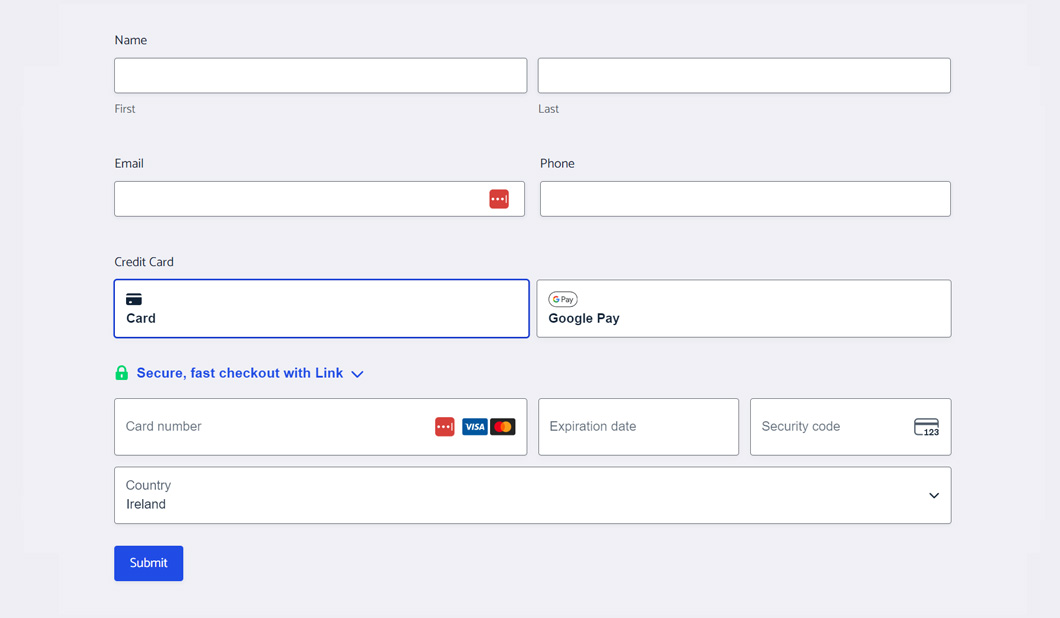
Task: Click the Country dropdown arrow
Action: click(934, 496)
